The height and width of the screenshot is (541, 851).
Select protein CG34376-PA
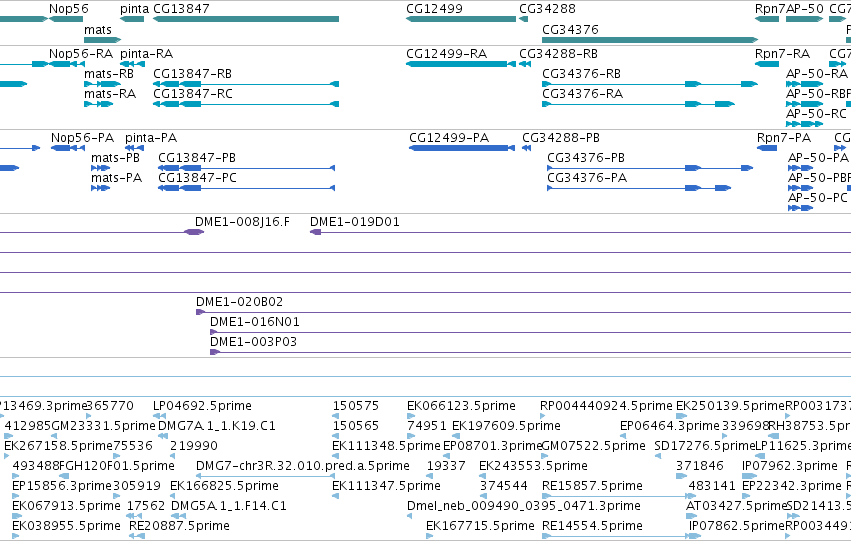(587, 178)
